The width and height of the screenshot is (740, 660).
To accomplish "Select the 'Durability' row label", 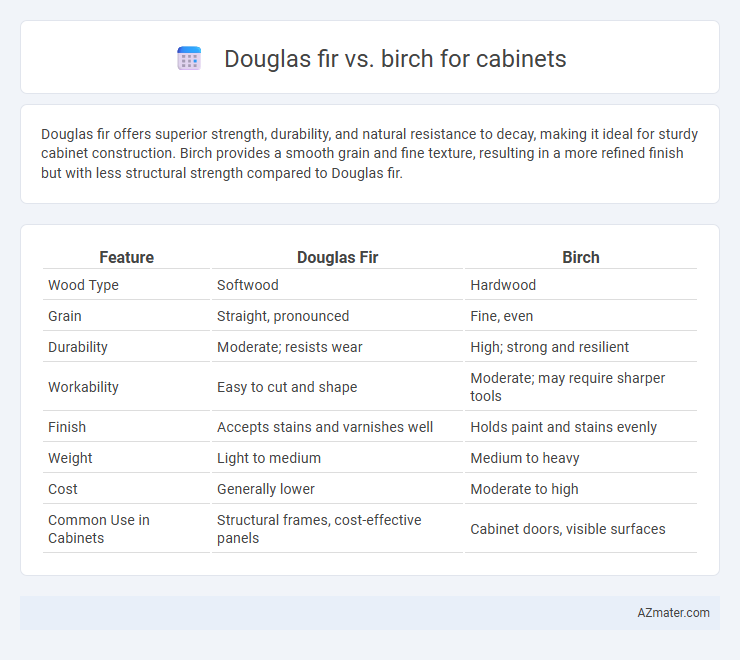I will (78, 347).
